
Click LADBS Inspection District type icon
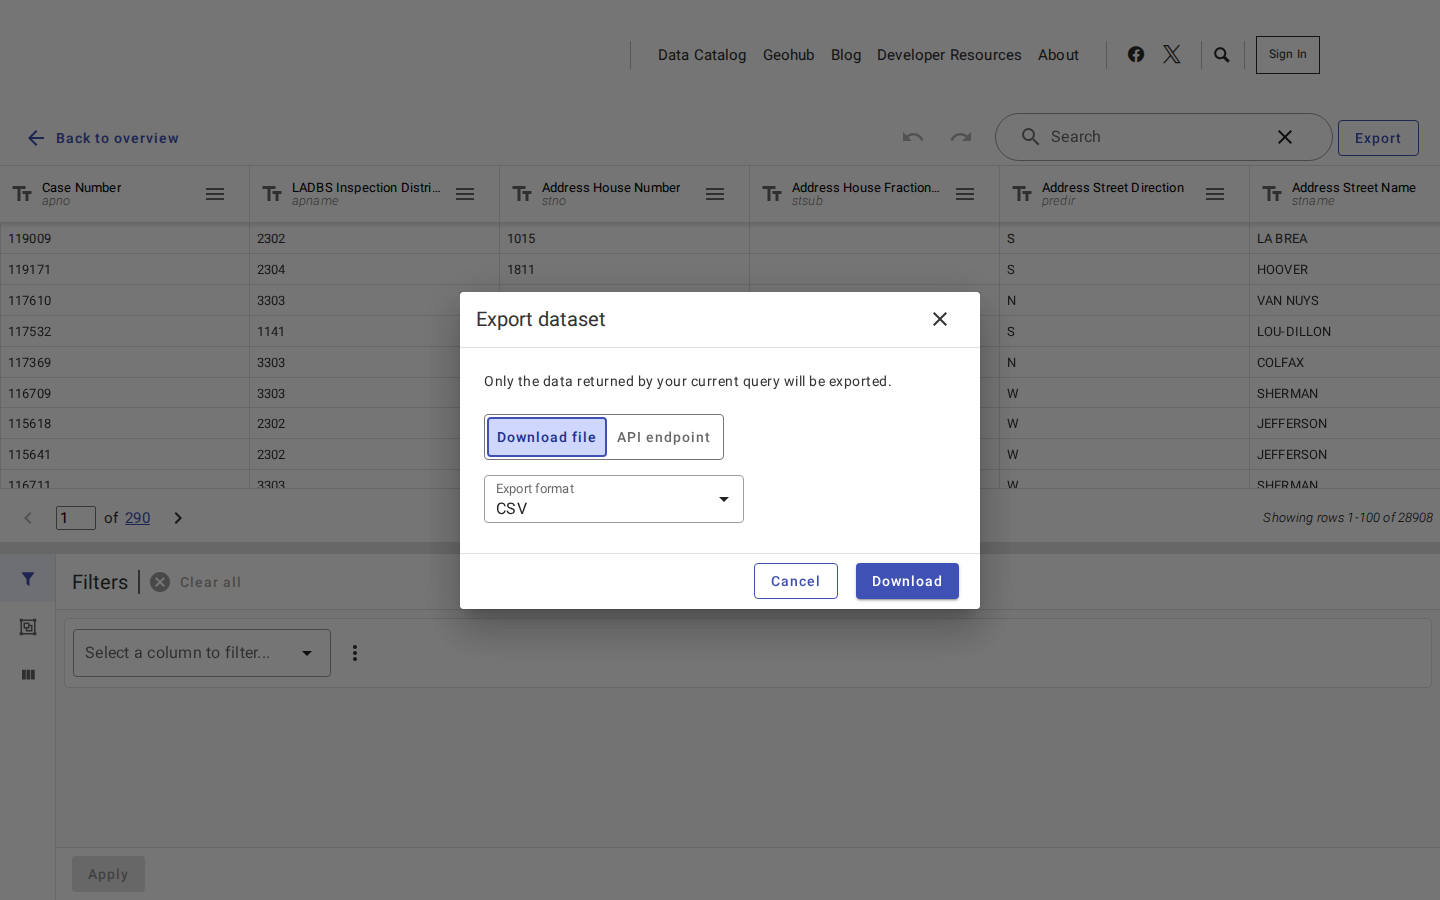(x=272, y=194)
